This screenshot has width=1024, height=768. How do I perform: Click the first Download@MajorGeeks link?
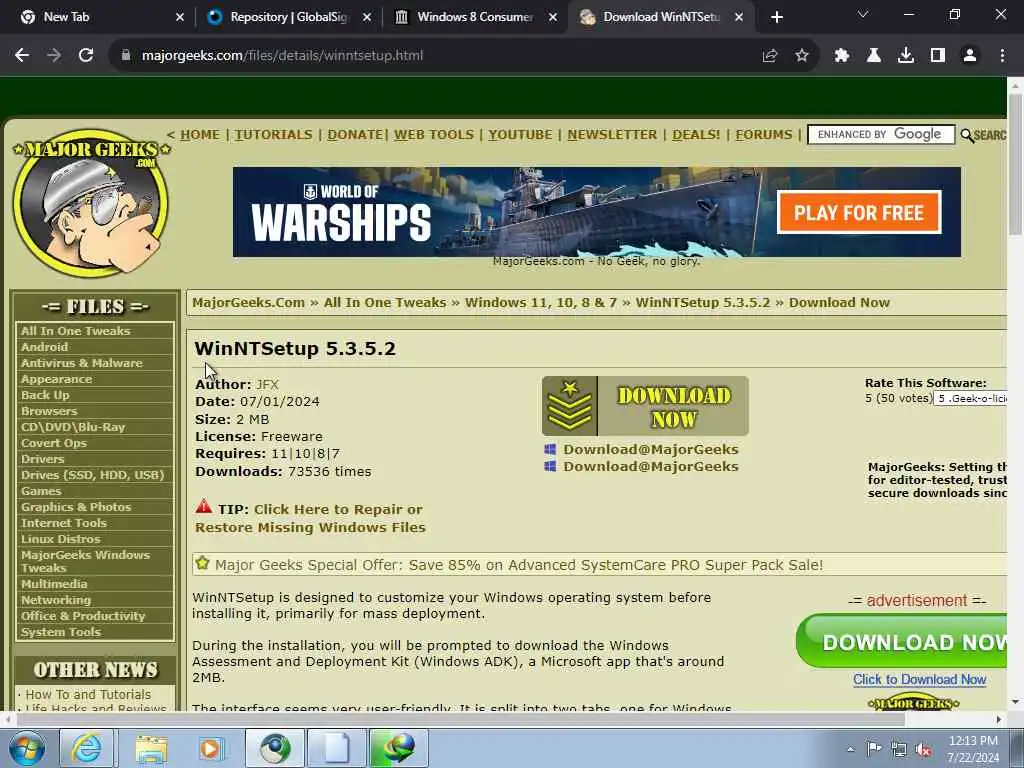[x=650, y=449]
